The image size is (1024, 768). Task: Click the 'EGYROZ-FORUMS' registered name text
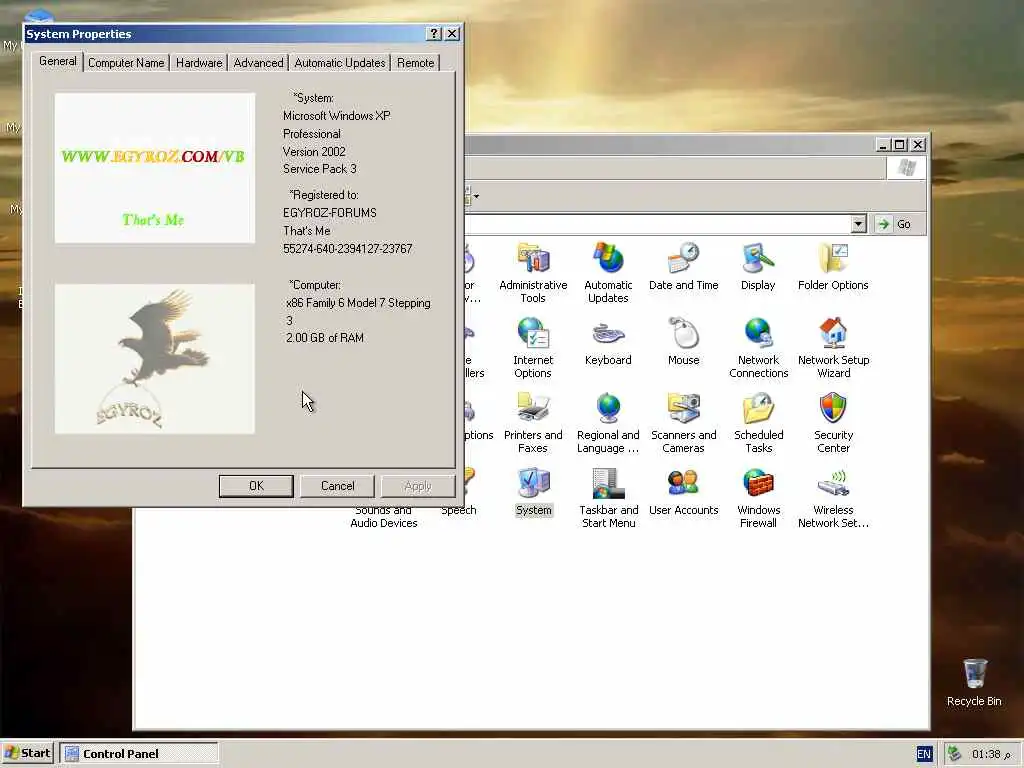coord(330,213)
